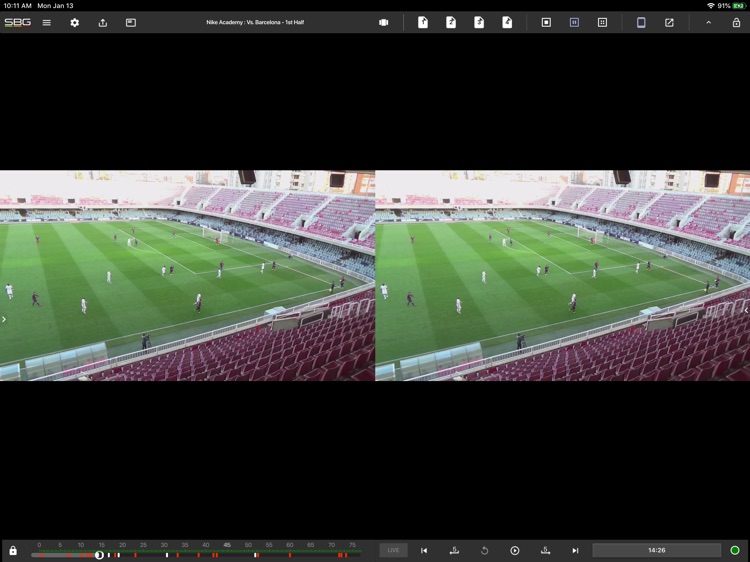Open the window layout icon

click(131, 22)
